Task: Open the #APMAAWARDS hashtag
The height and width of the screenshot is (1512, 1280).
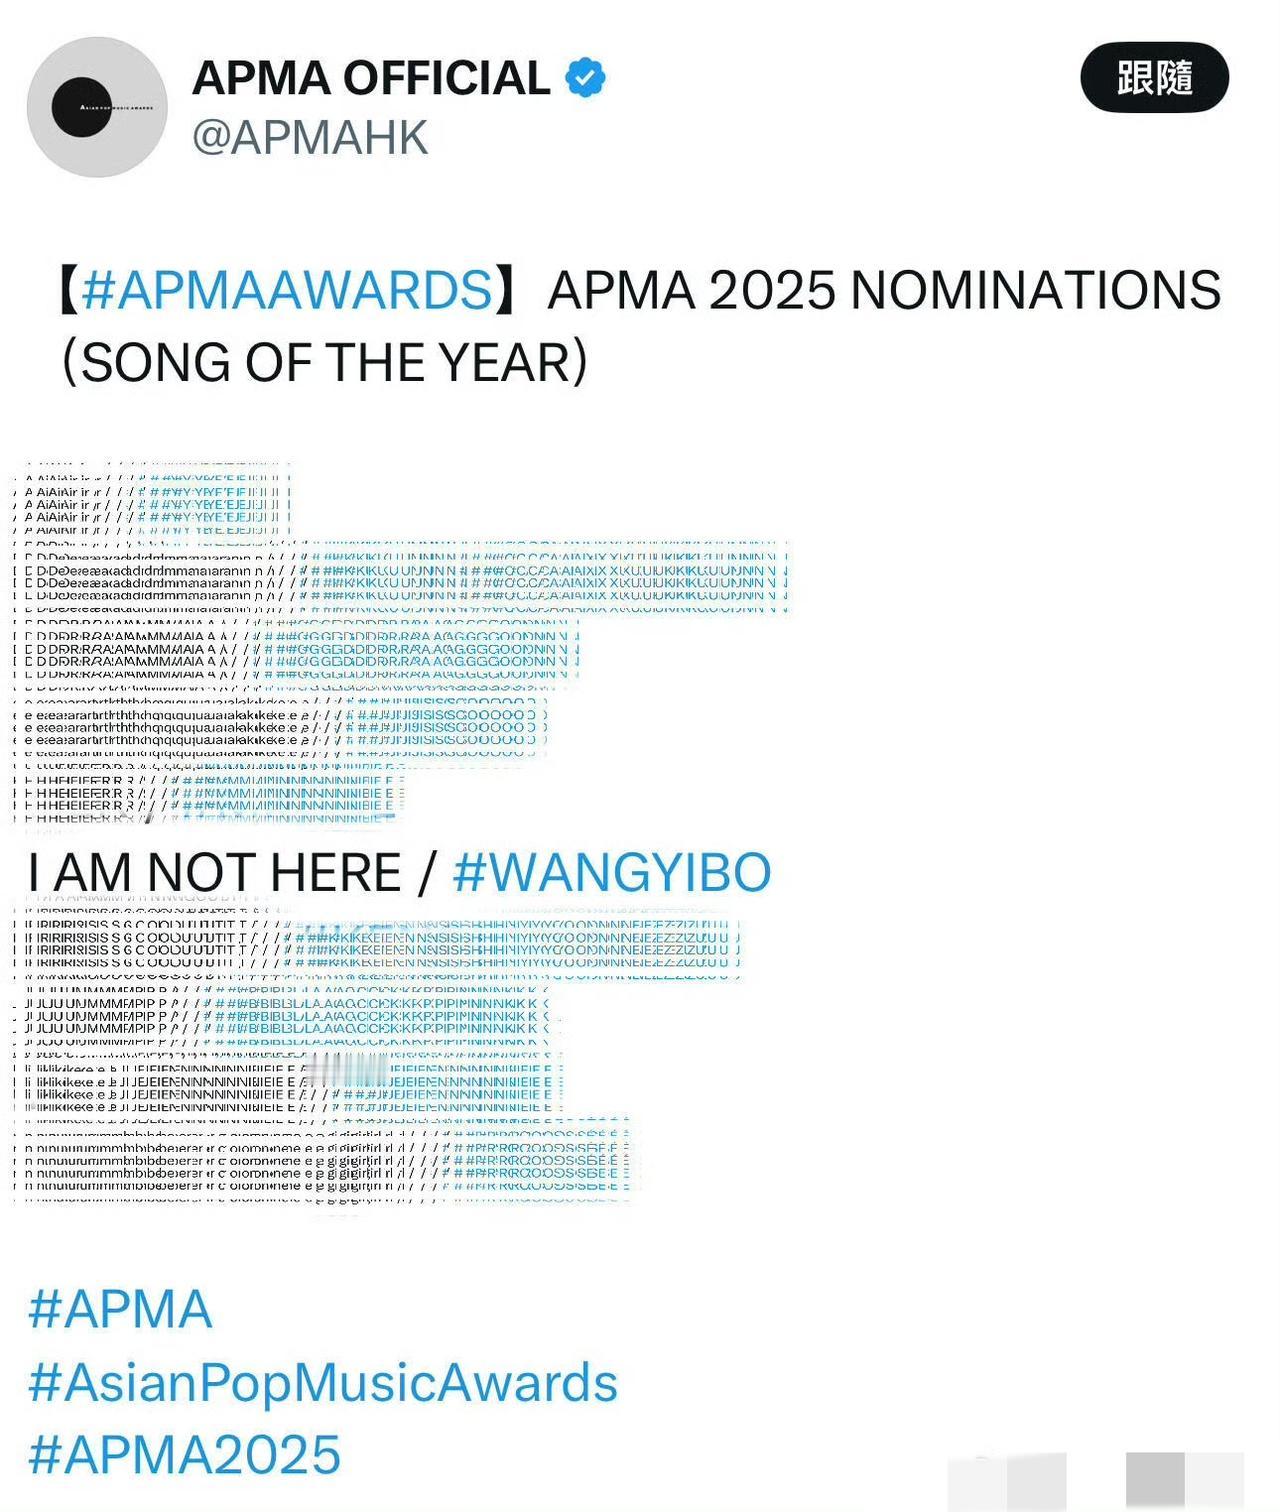Action: (286, 290)
